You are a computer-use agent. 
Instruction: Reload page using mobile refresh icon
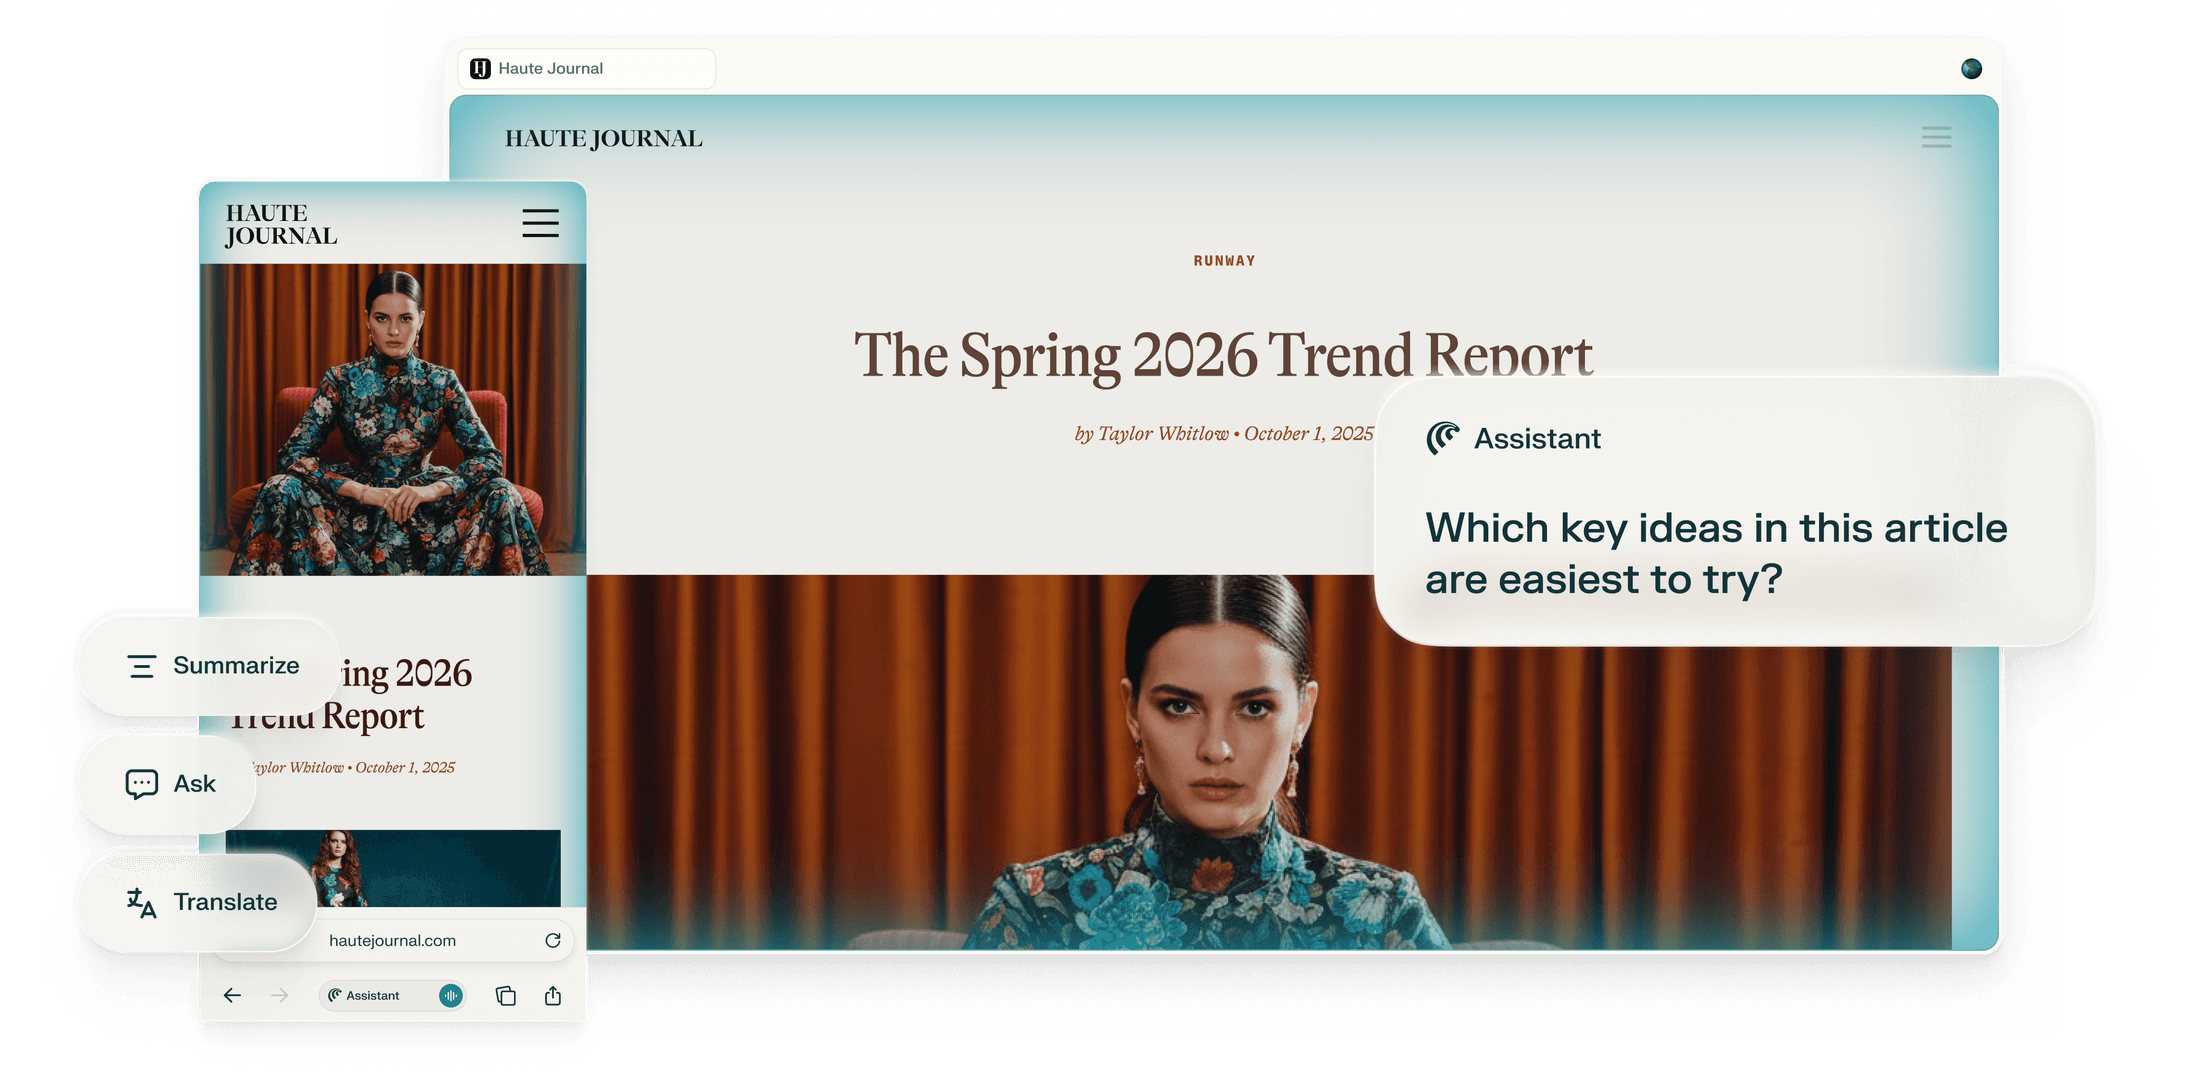[552, 940]
